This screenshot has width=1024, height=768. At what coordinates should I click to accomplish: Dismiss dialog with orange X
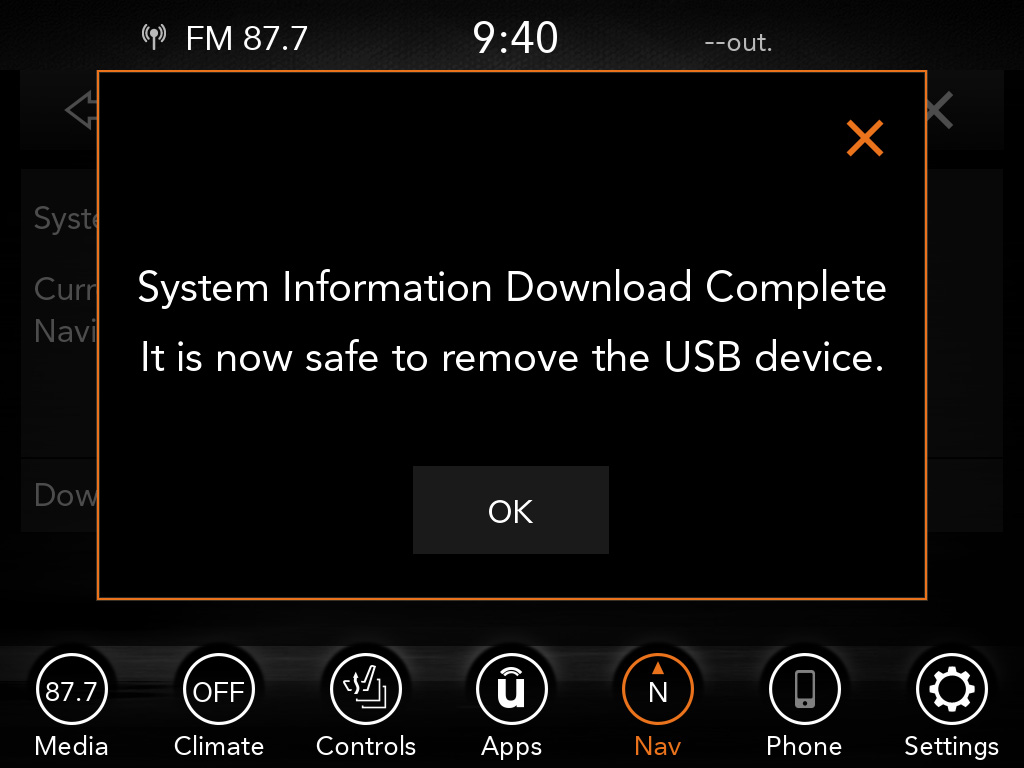click(865, 138)
